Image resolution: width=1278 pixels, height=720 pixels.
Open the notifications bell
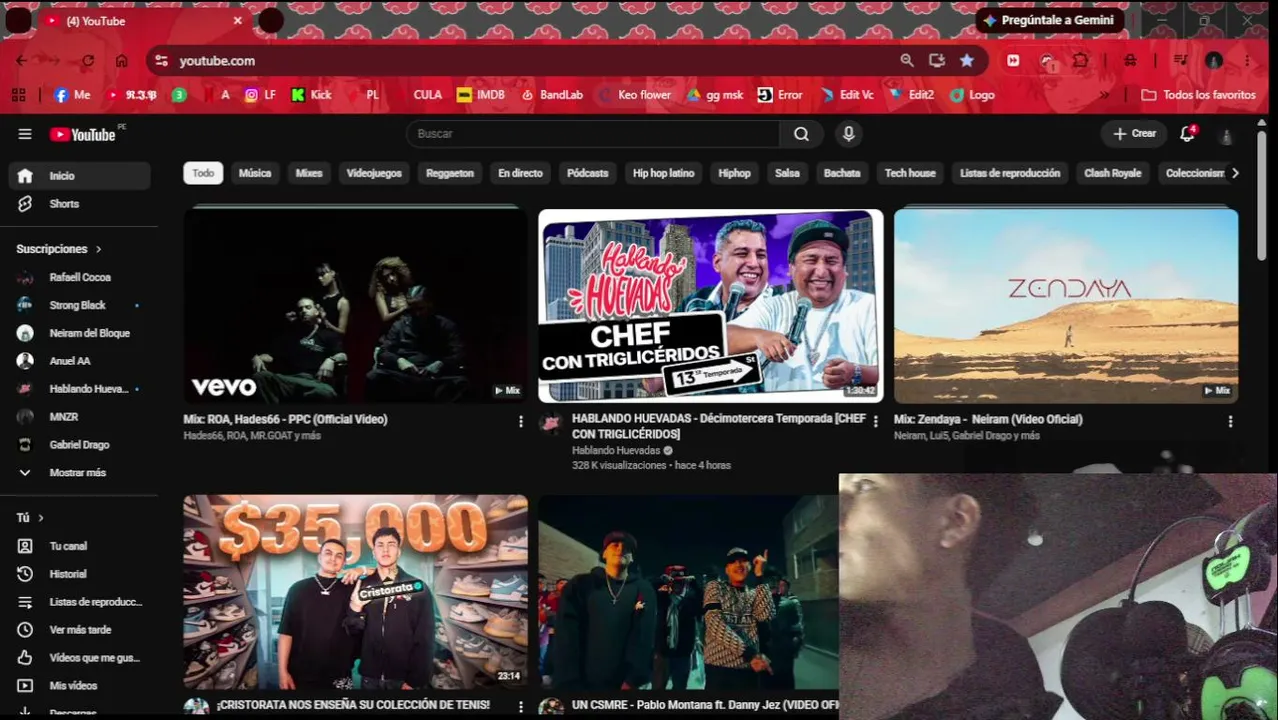(x=1187, y=133)
